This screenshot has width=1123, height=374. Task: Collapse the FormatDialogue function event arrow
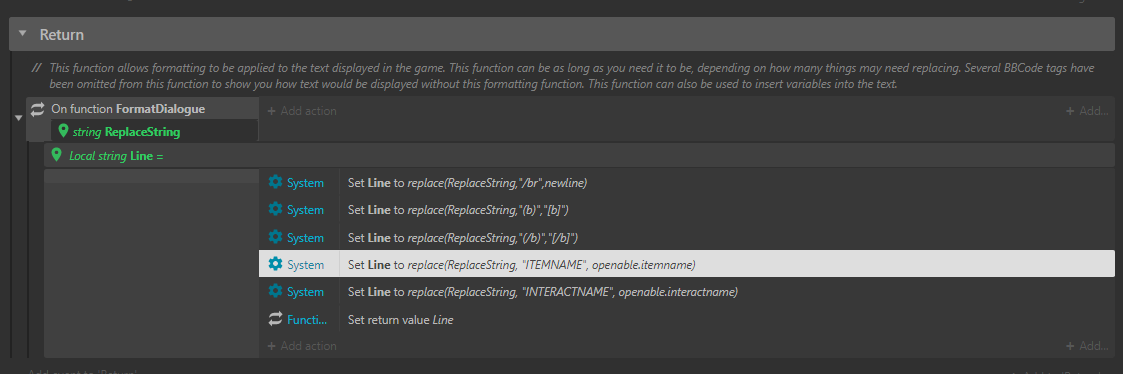pos(19,118)
